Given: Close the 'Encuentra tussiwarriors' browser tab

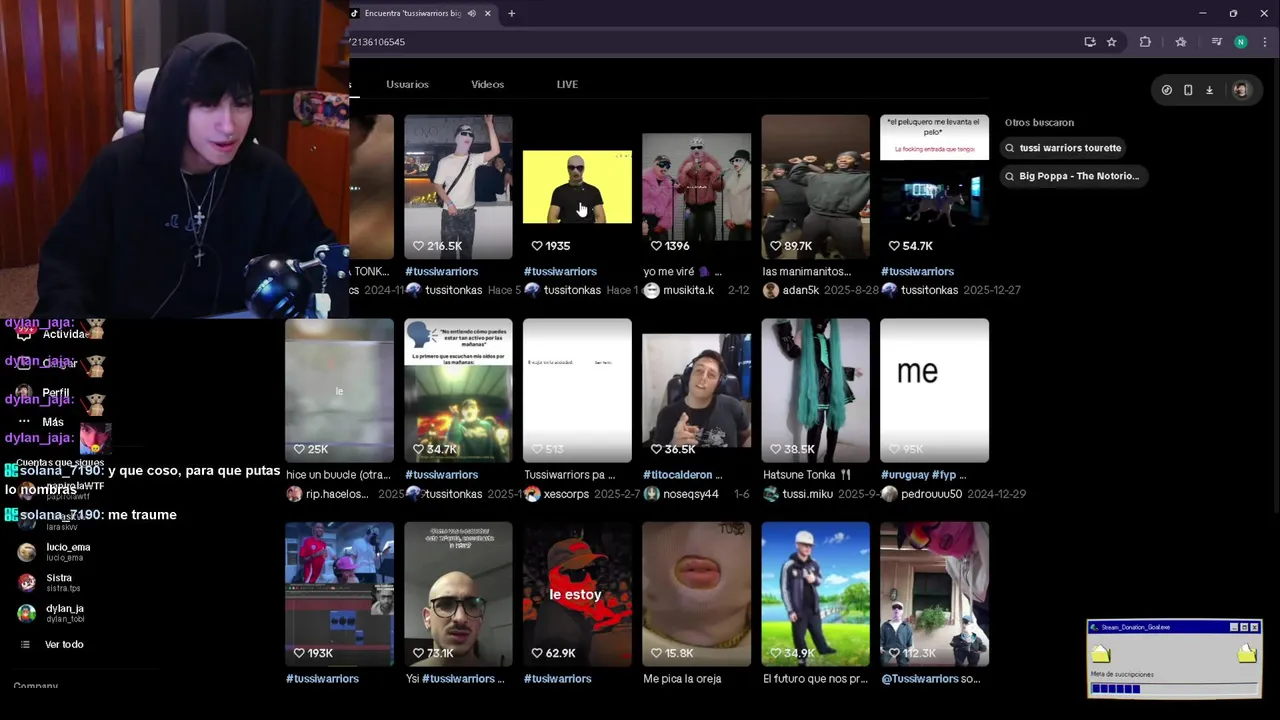Looking at the screenshot, I should pyautogui.click(x=488, y=14).
